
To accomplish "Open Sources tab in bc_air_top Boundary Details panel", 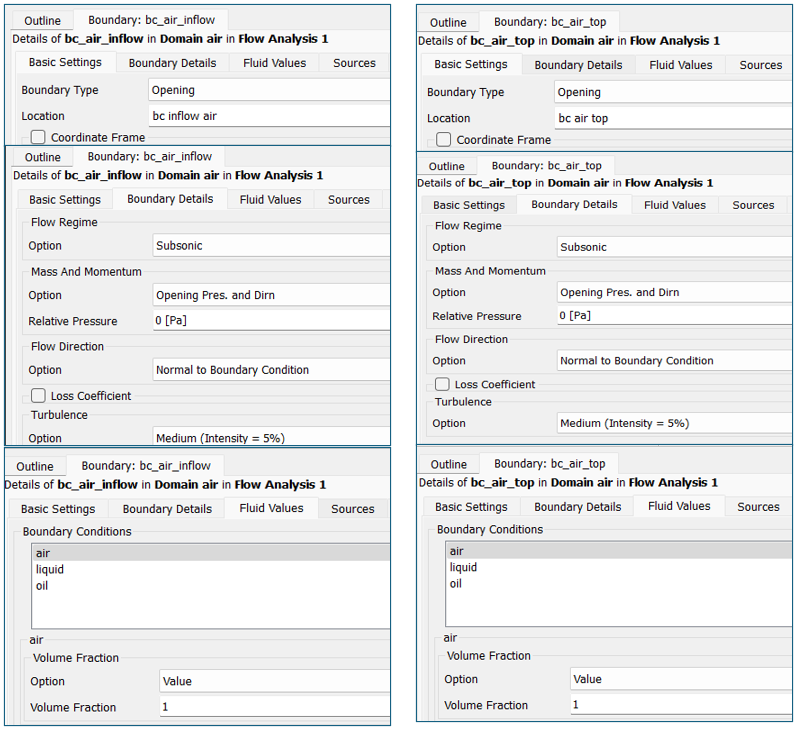I will pyautogui.click(x=753, y=205).
